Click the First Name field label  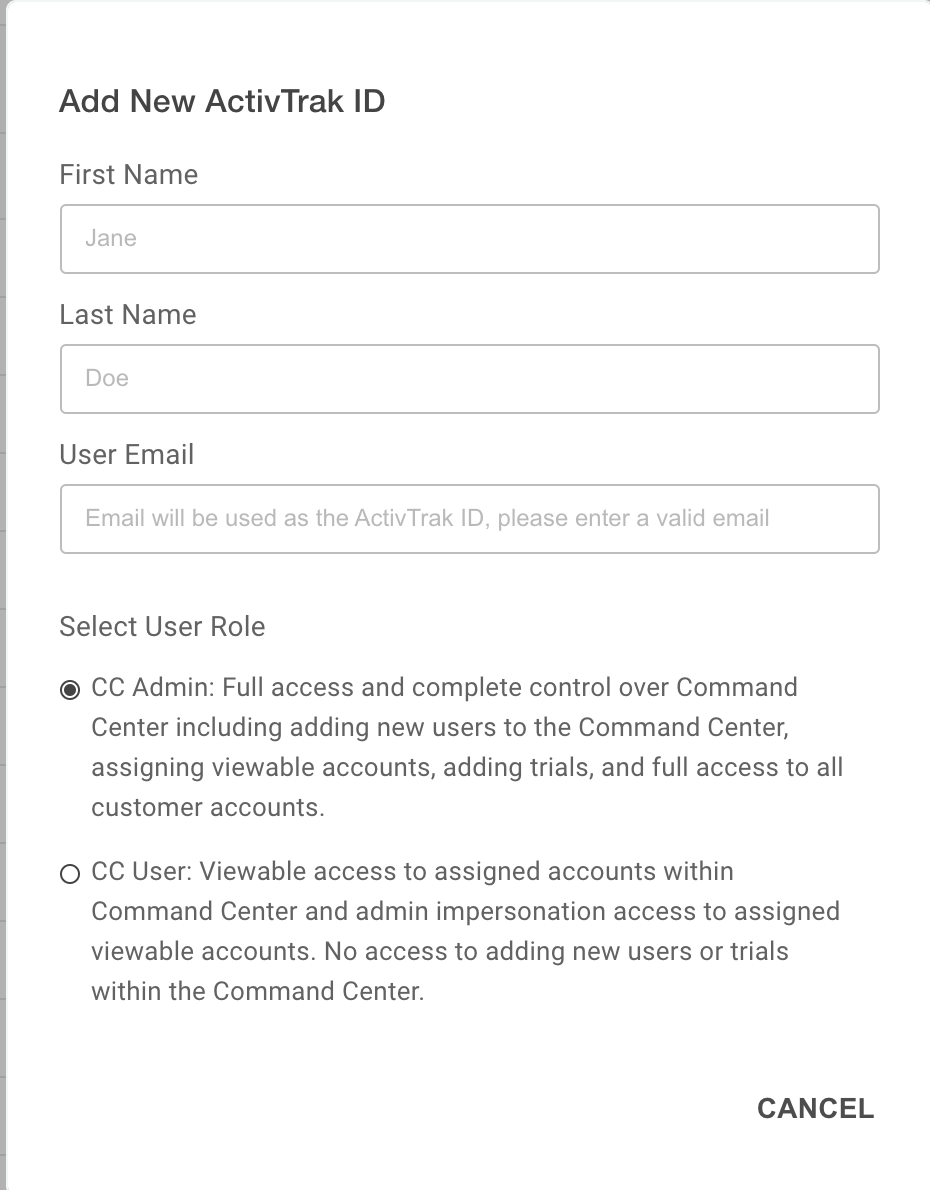click(128, 175)
